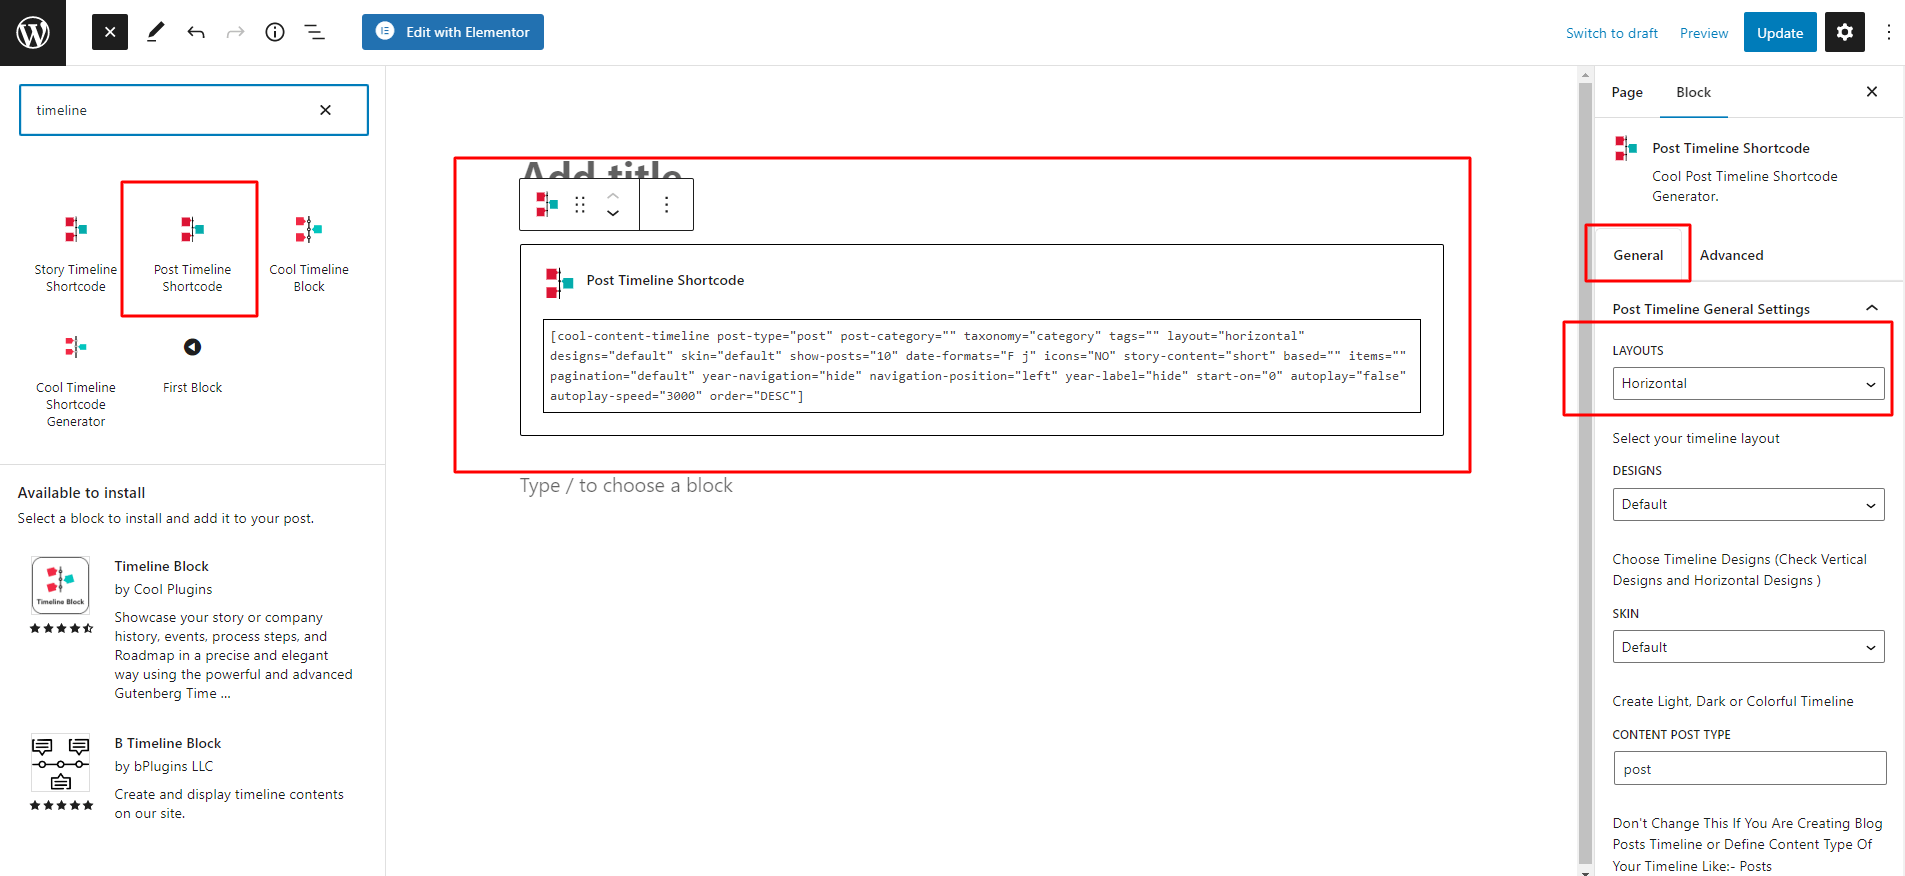1905x876 pixels.
Task: Open the Preview option
Action: [1703, 33]
